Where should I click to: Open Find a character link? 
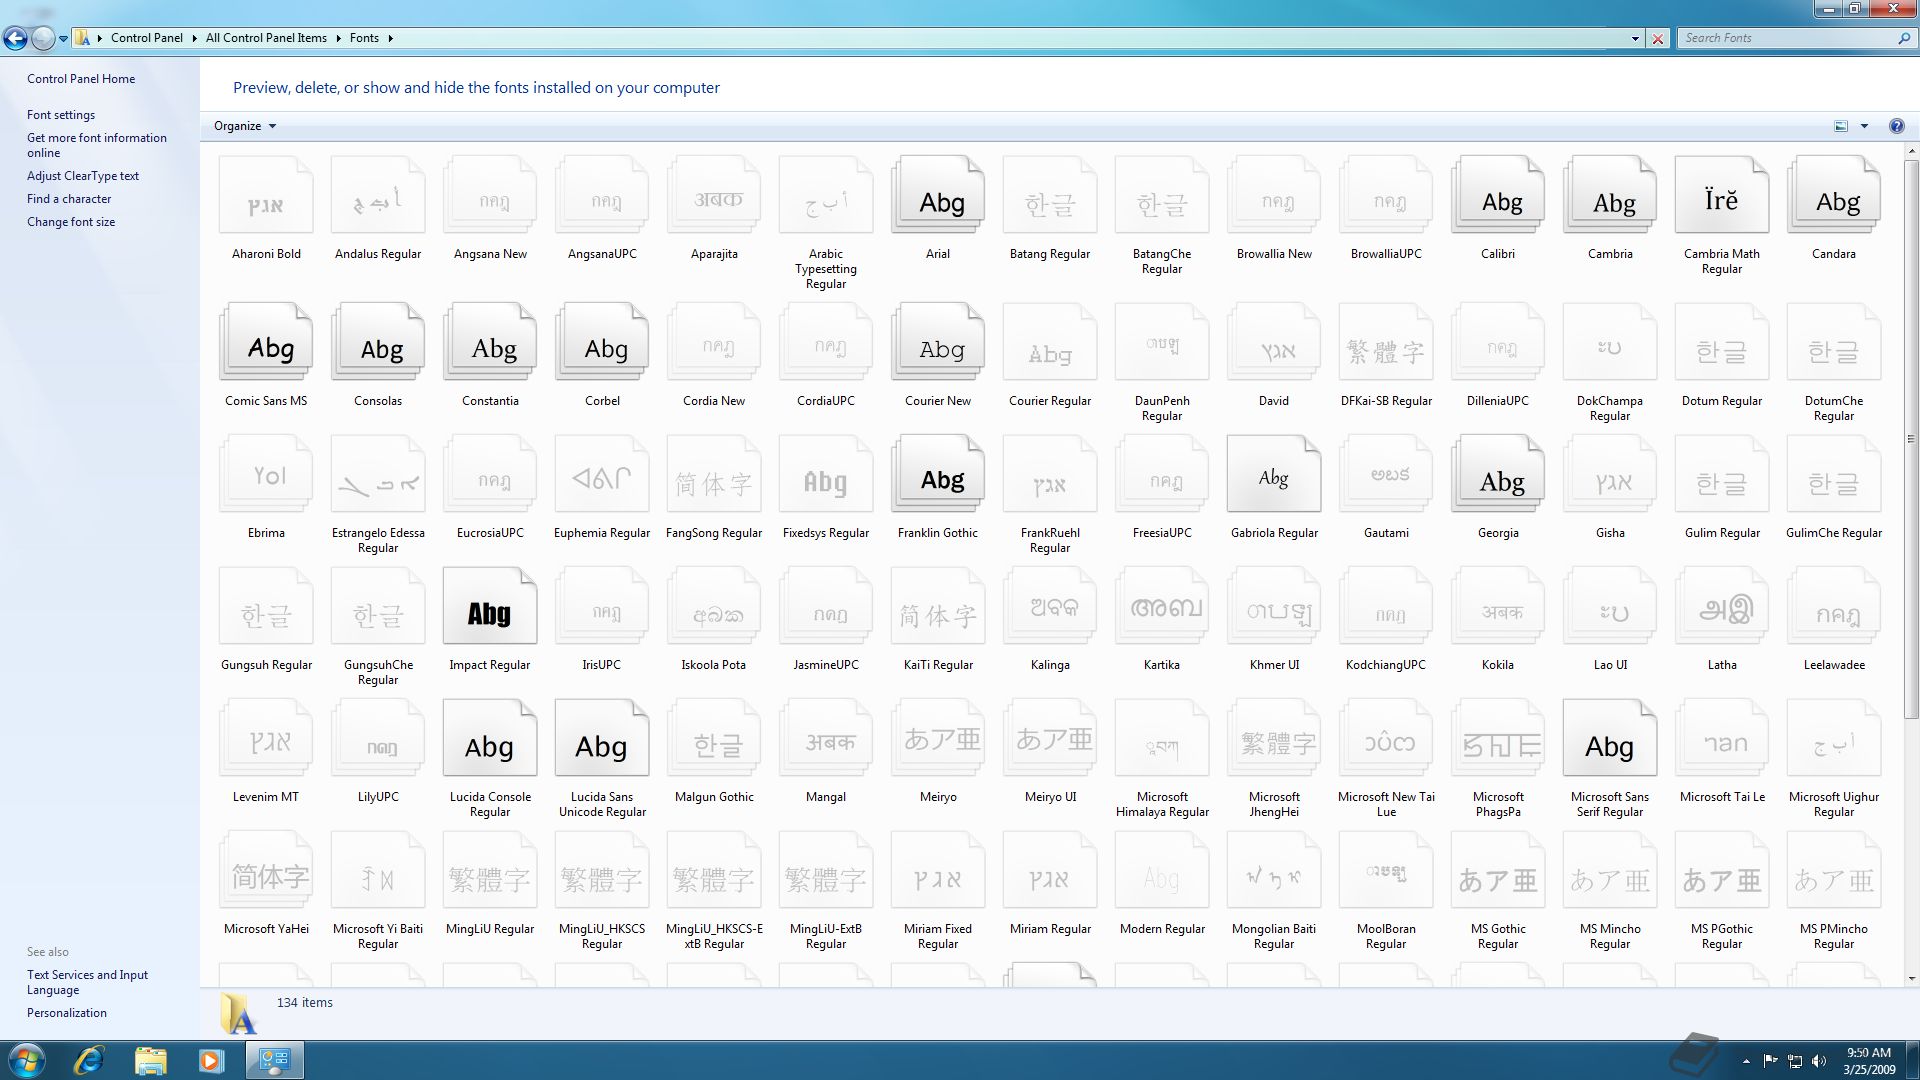69,199
